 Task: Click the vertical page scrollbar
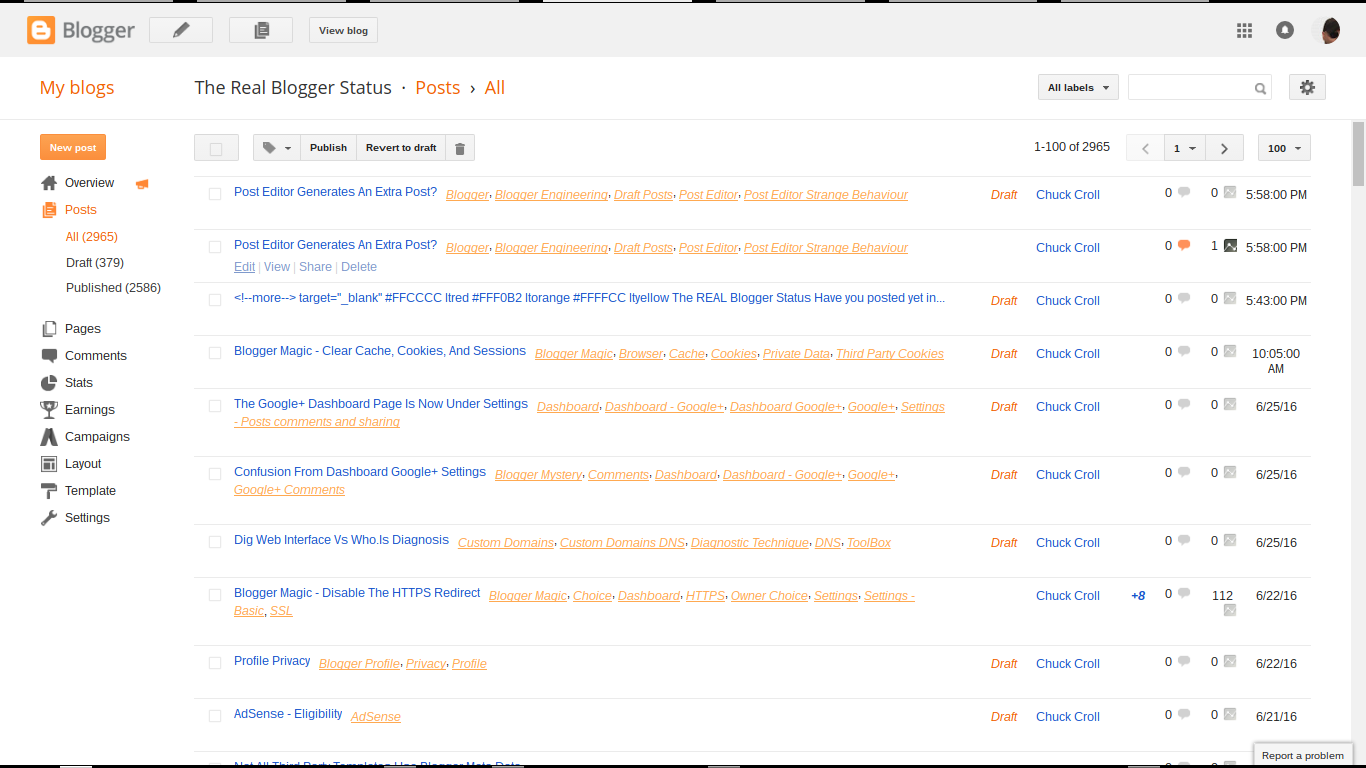point(1358,154)
